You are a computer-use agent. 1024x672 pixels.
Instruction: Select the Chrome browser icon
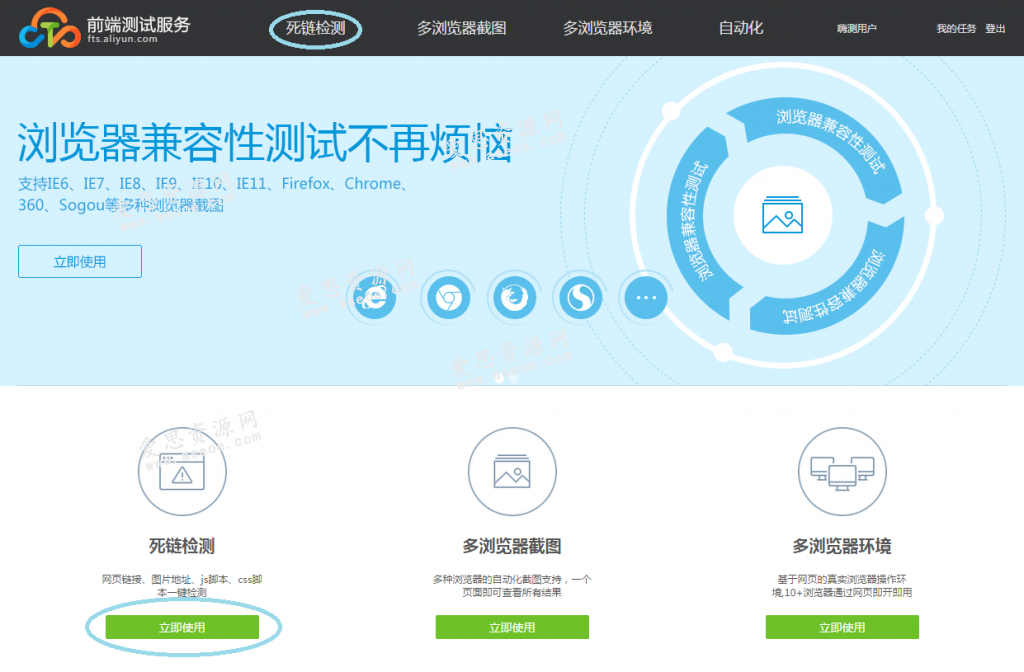tap(447, 297)
